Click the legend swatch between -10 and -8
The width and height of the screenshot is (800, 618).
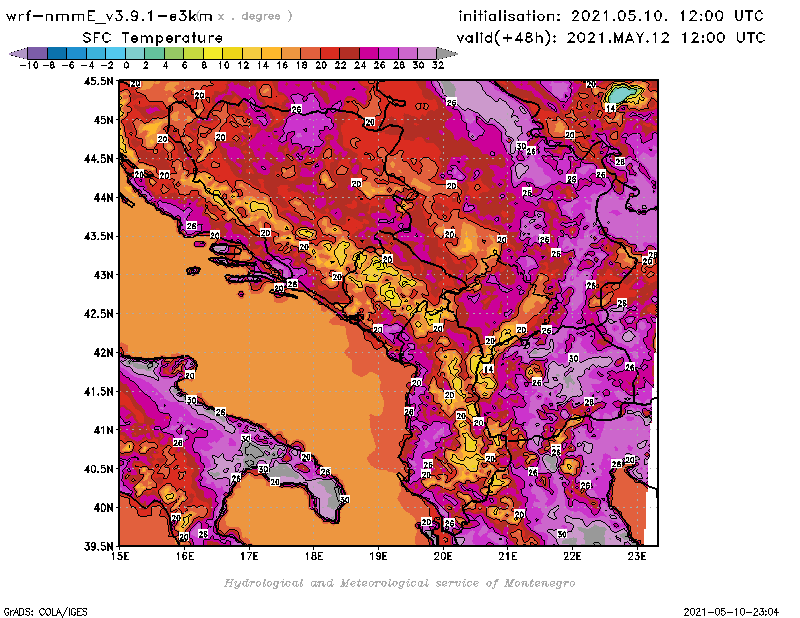tap(38, 53)
